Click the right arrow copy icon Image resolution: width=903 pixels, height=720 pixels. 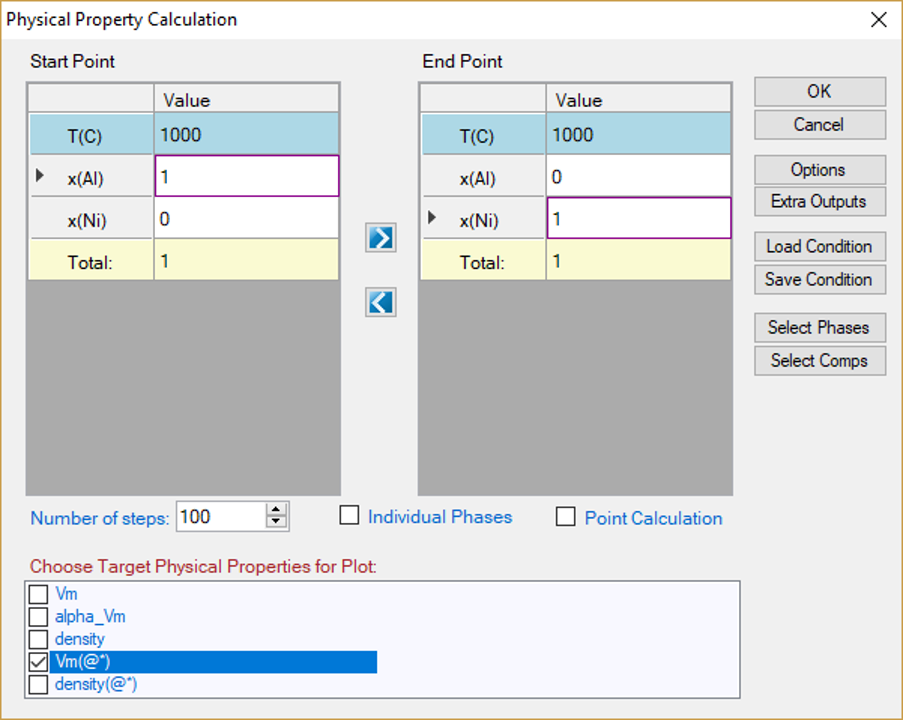point(380,238)
